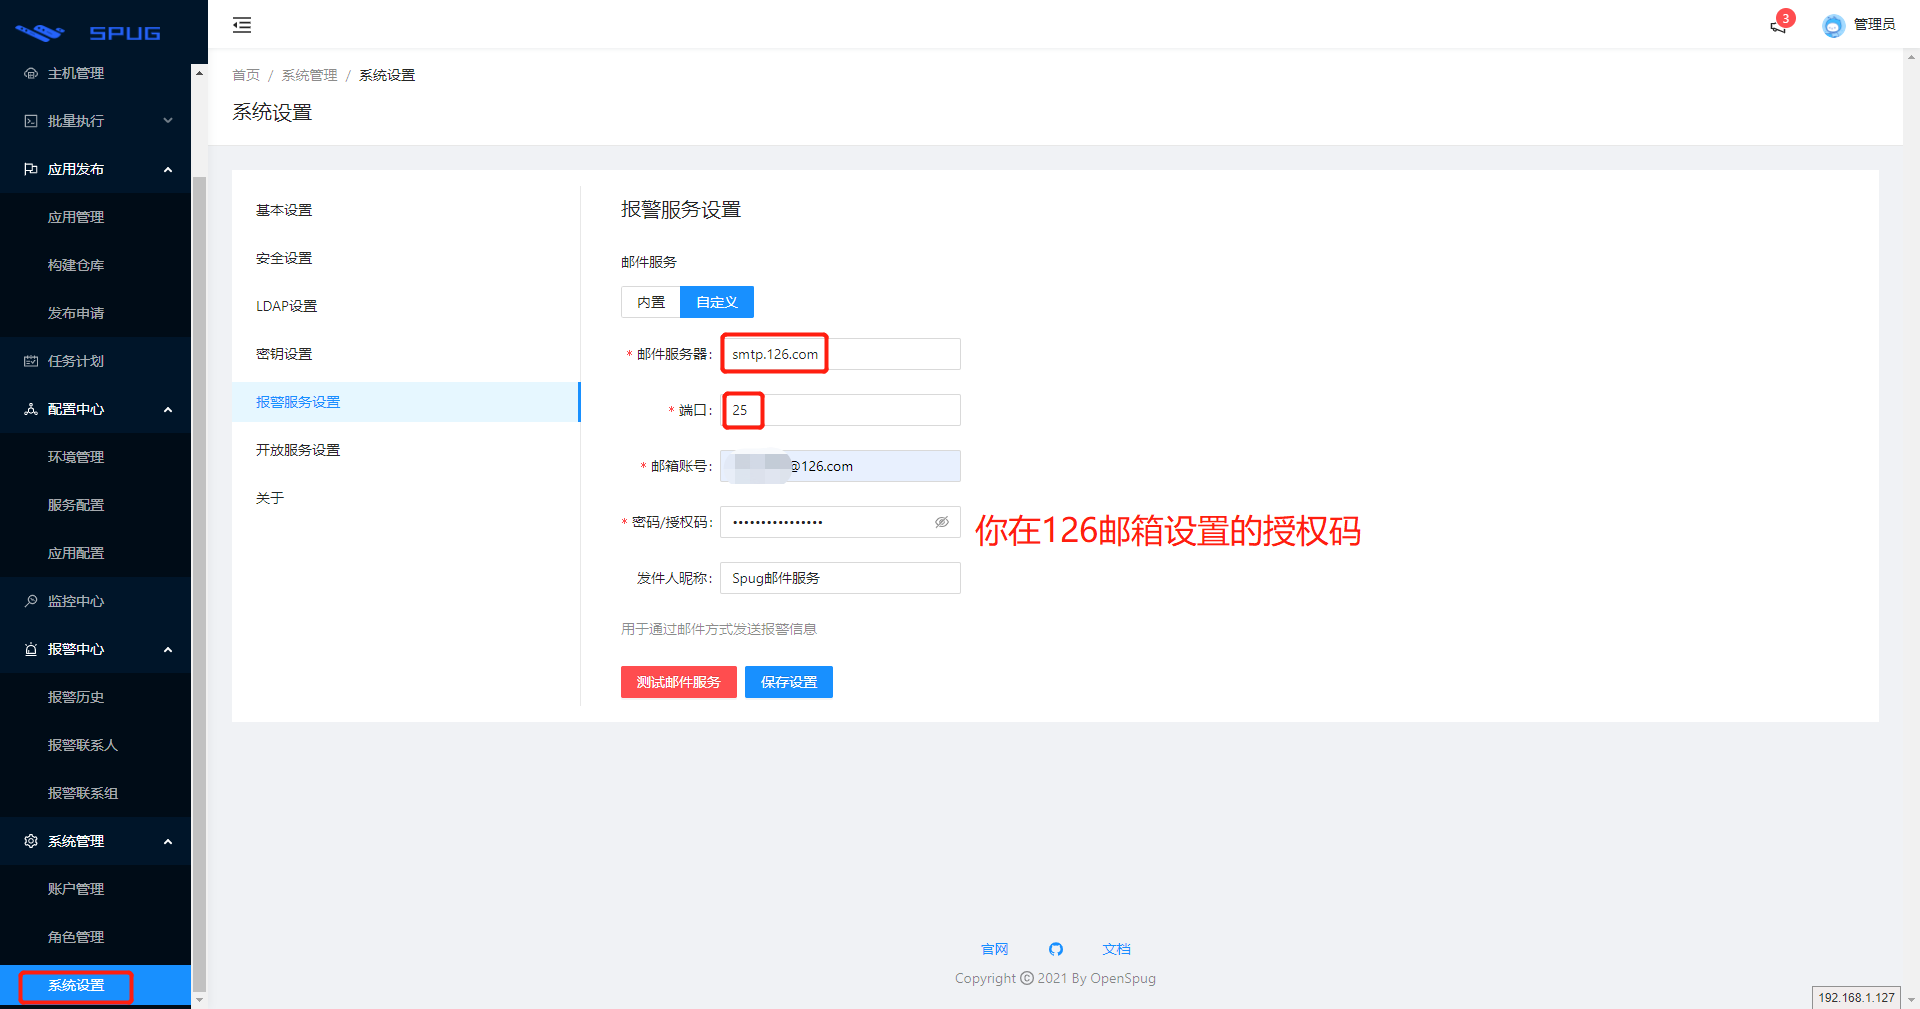Select the 主机管理 host icon in sidebar
1920x1009 pixels.
click(x=29, y=72)
